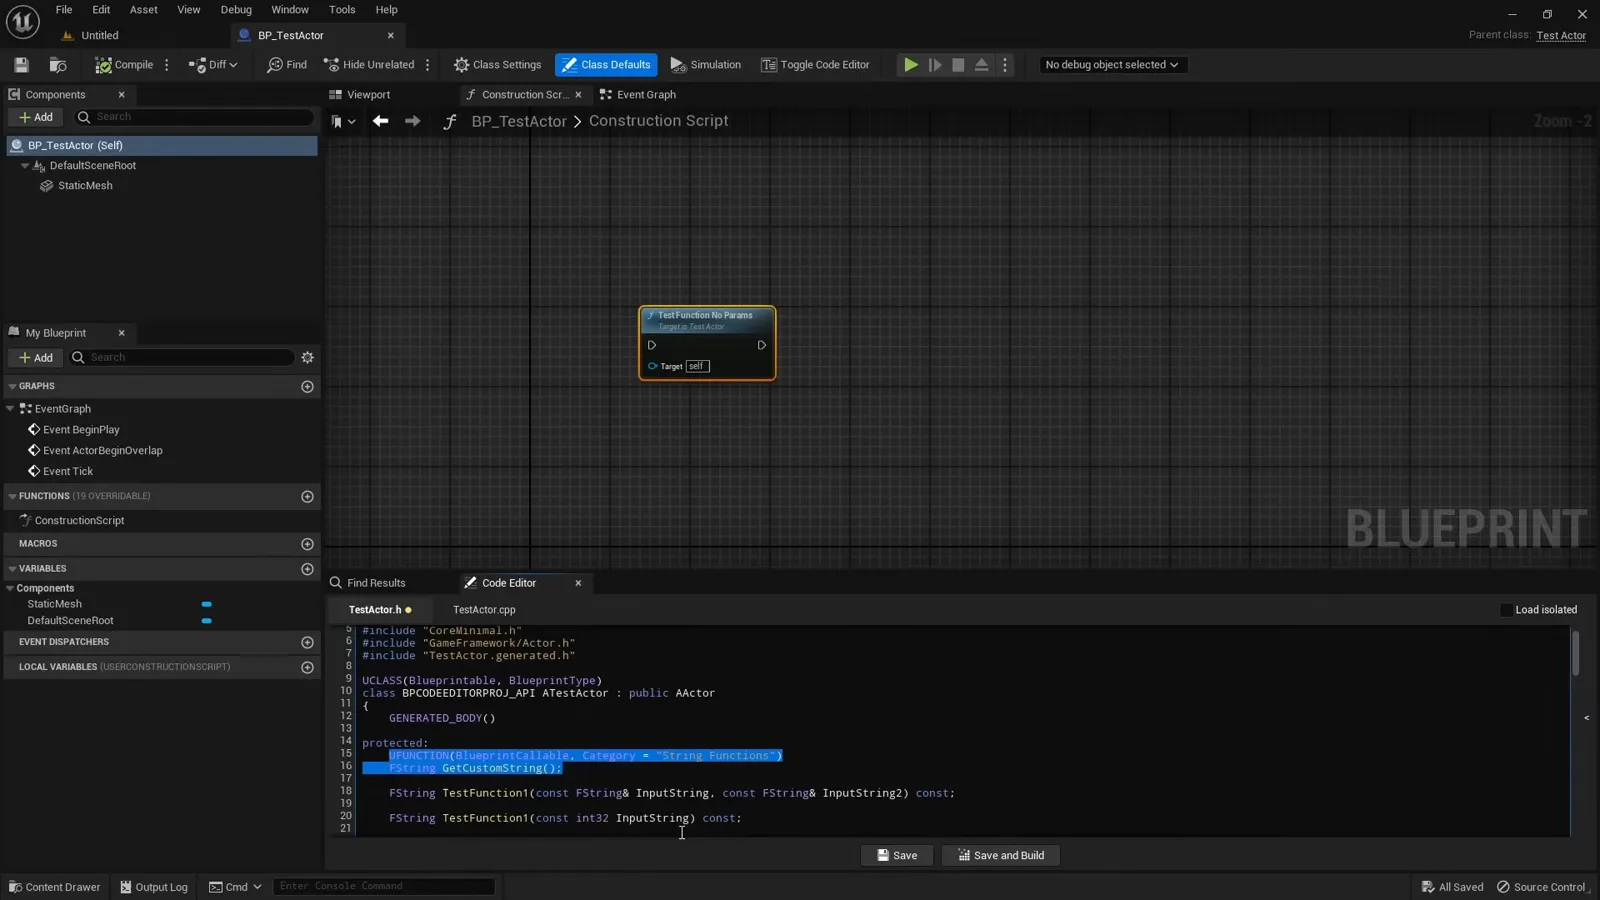
Task: Open play mode options menu
Action: click(1005, 65)
